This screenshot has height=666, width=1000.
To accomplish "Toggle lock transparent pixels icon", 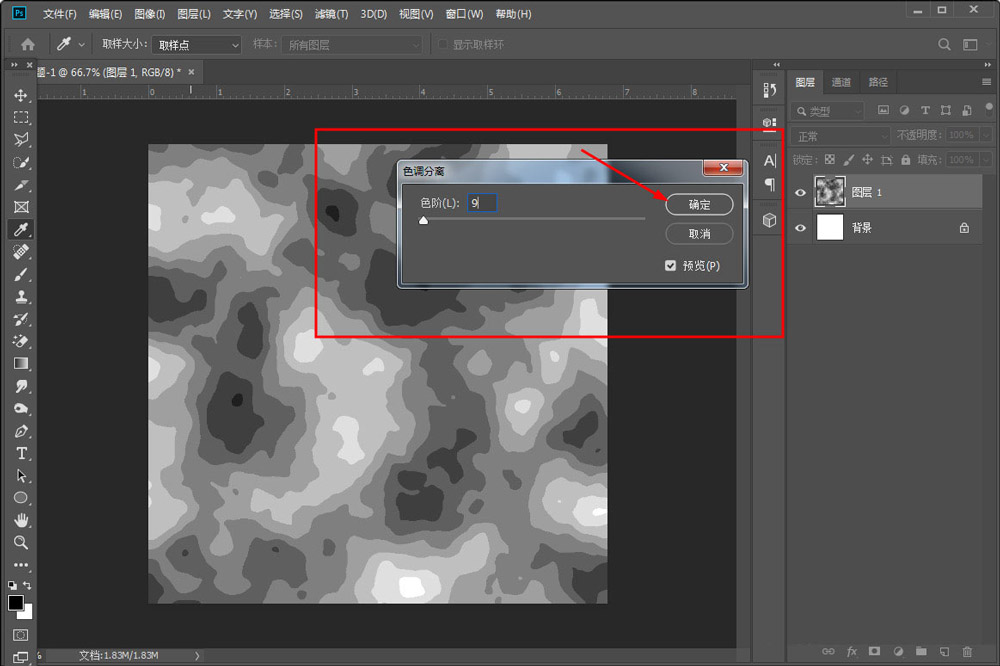I will coord(829,159).
